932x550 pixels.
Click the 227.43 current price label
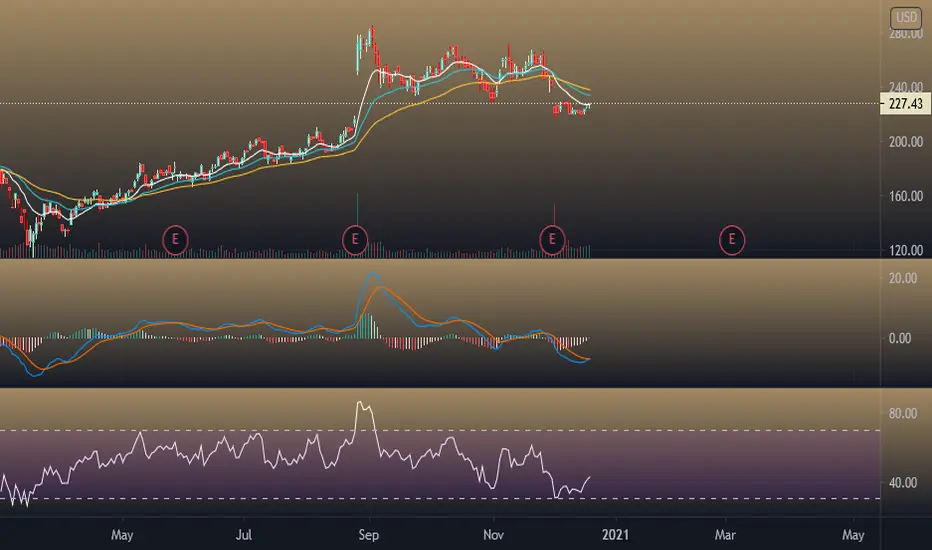tap(905, 104)
